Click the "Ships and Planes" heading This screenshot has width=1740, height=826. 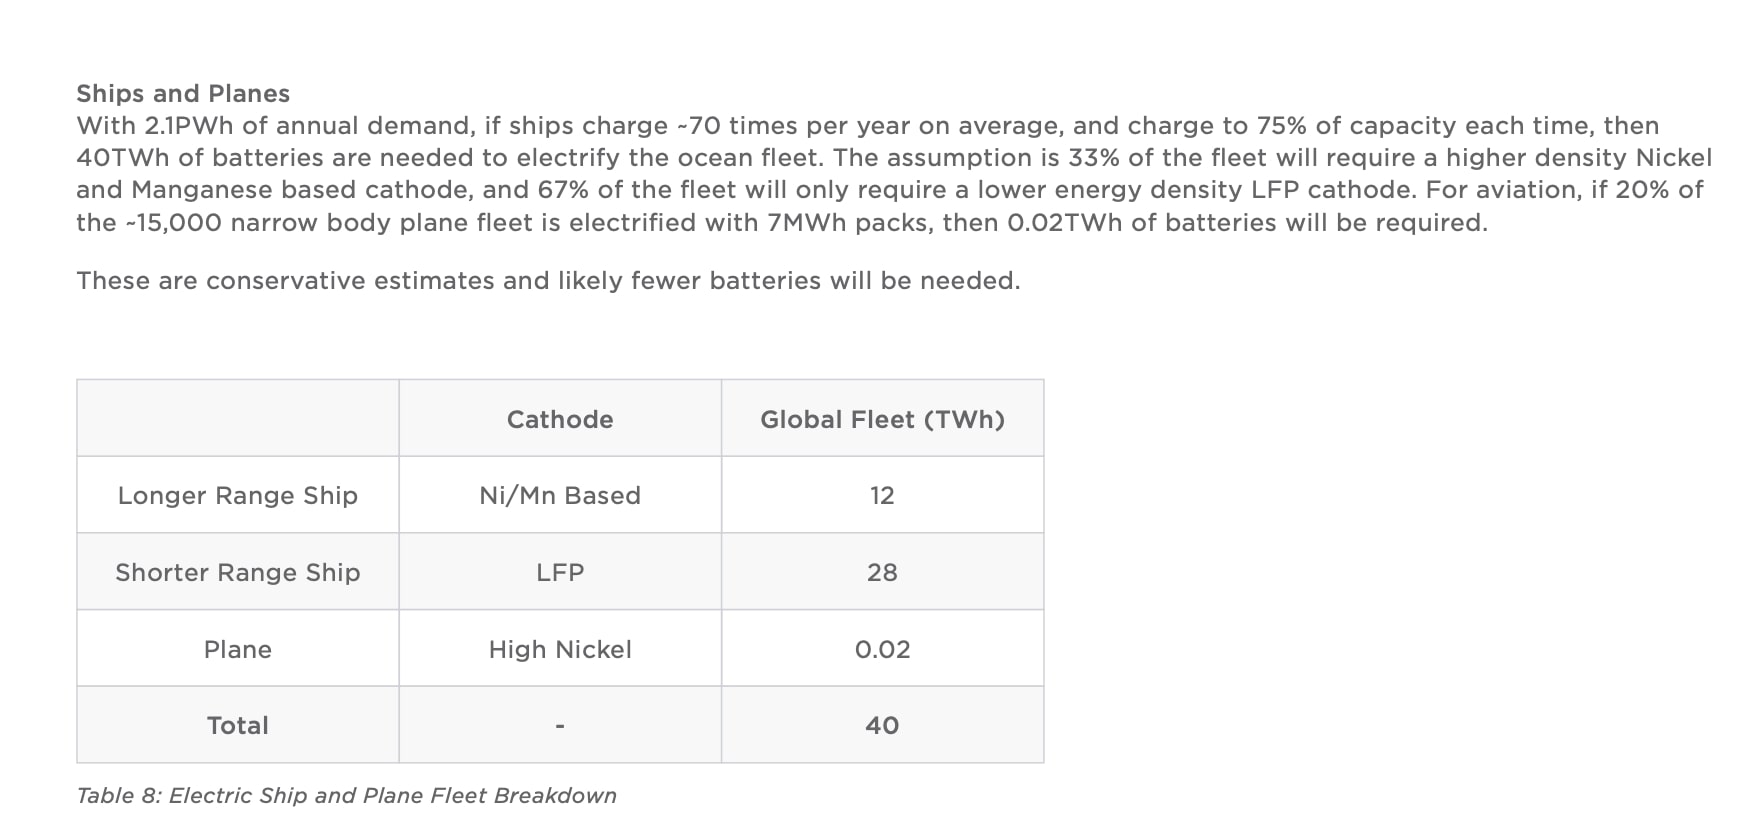(x=183, y=94)
